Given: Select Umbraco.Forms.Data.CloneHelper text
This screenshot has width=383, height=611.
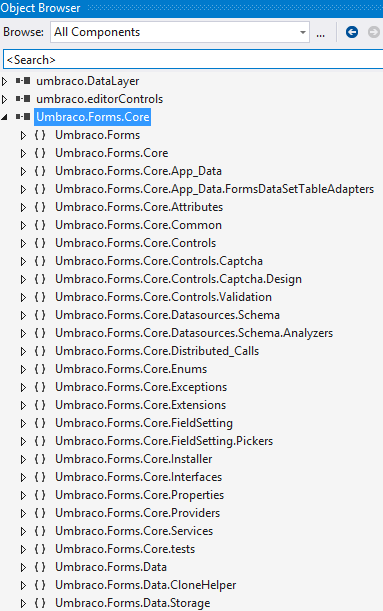Looking at the screenshot, I should pos(146,585).
